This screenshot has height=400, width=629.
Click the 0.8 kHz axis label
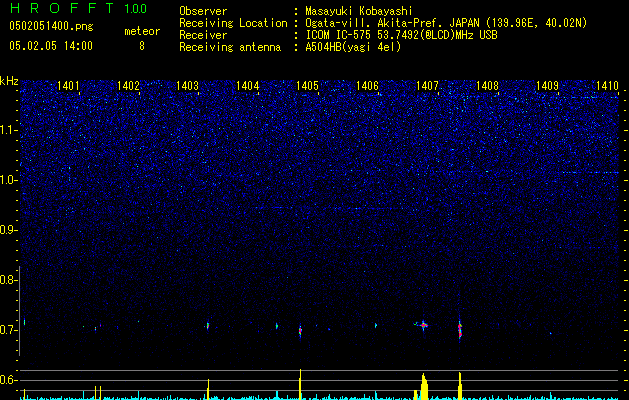coord(7,280)
